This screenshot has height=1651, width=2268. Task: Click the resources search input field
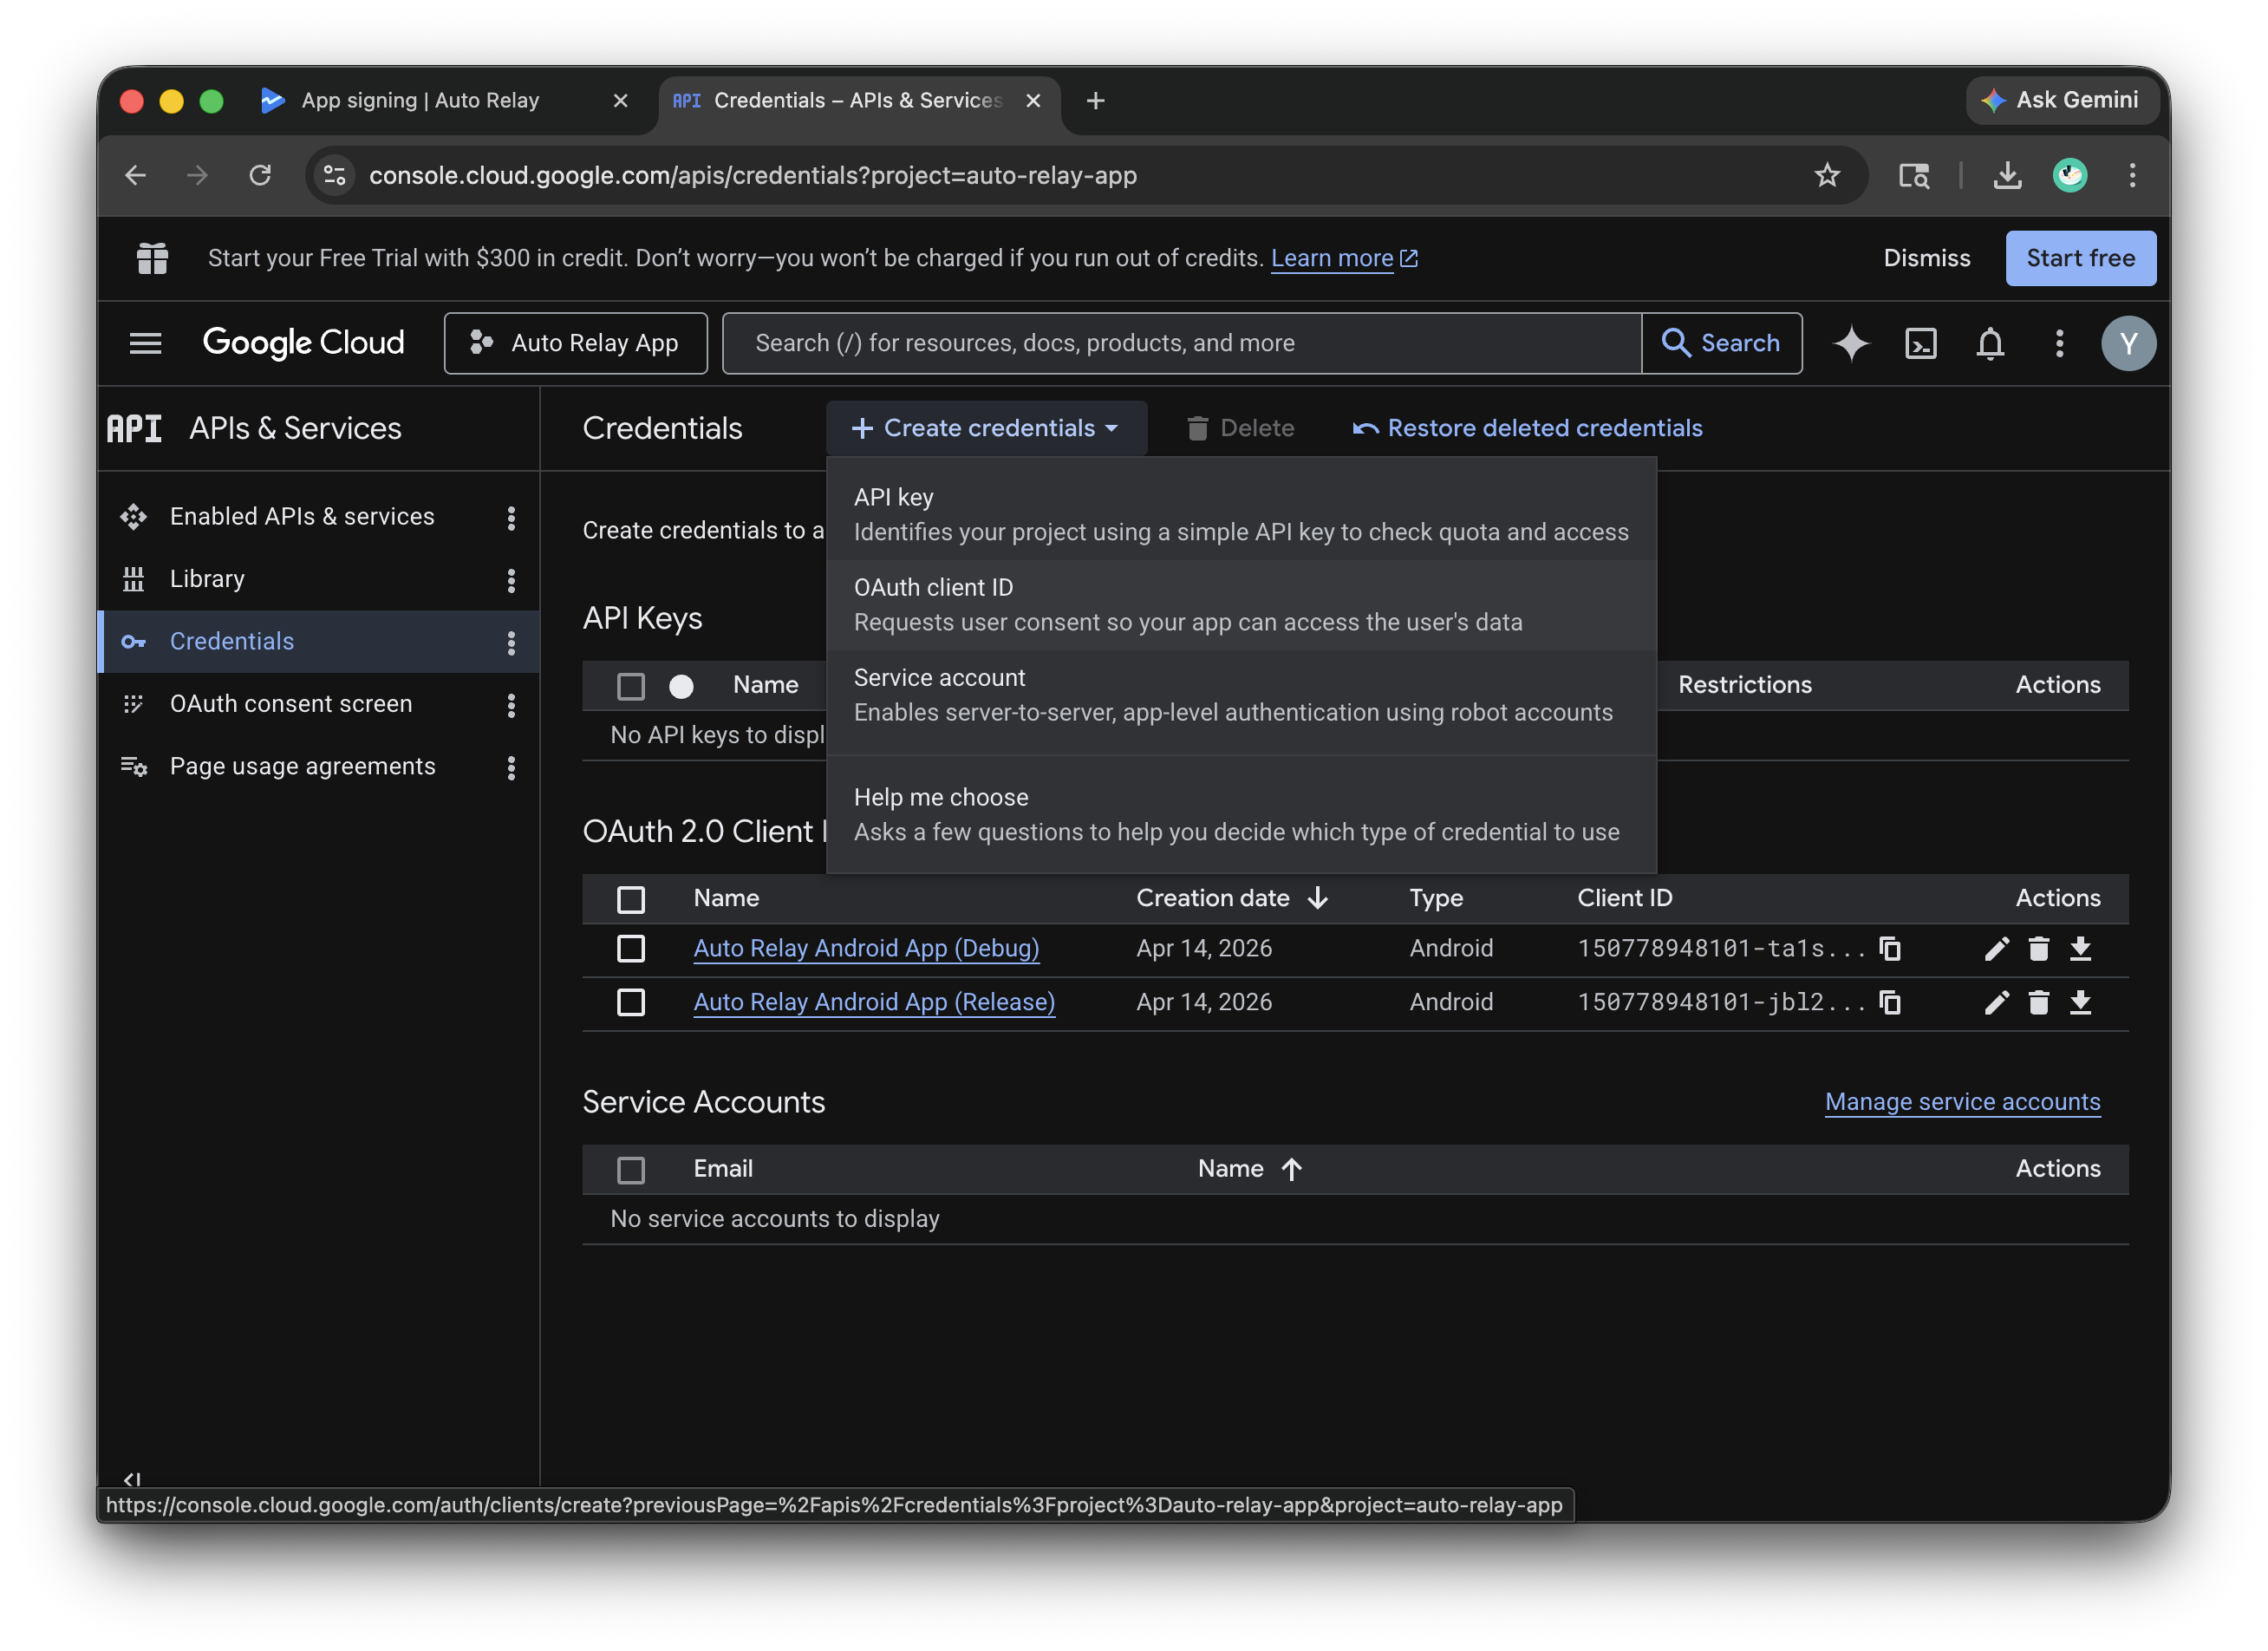[1180, 343]
